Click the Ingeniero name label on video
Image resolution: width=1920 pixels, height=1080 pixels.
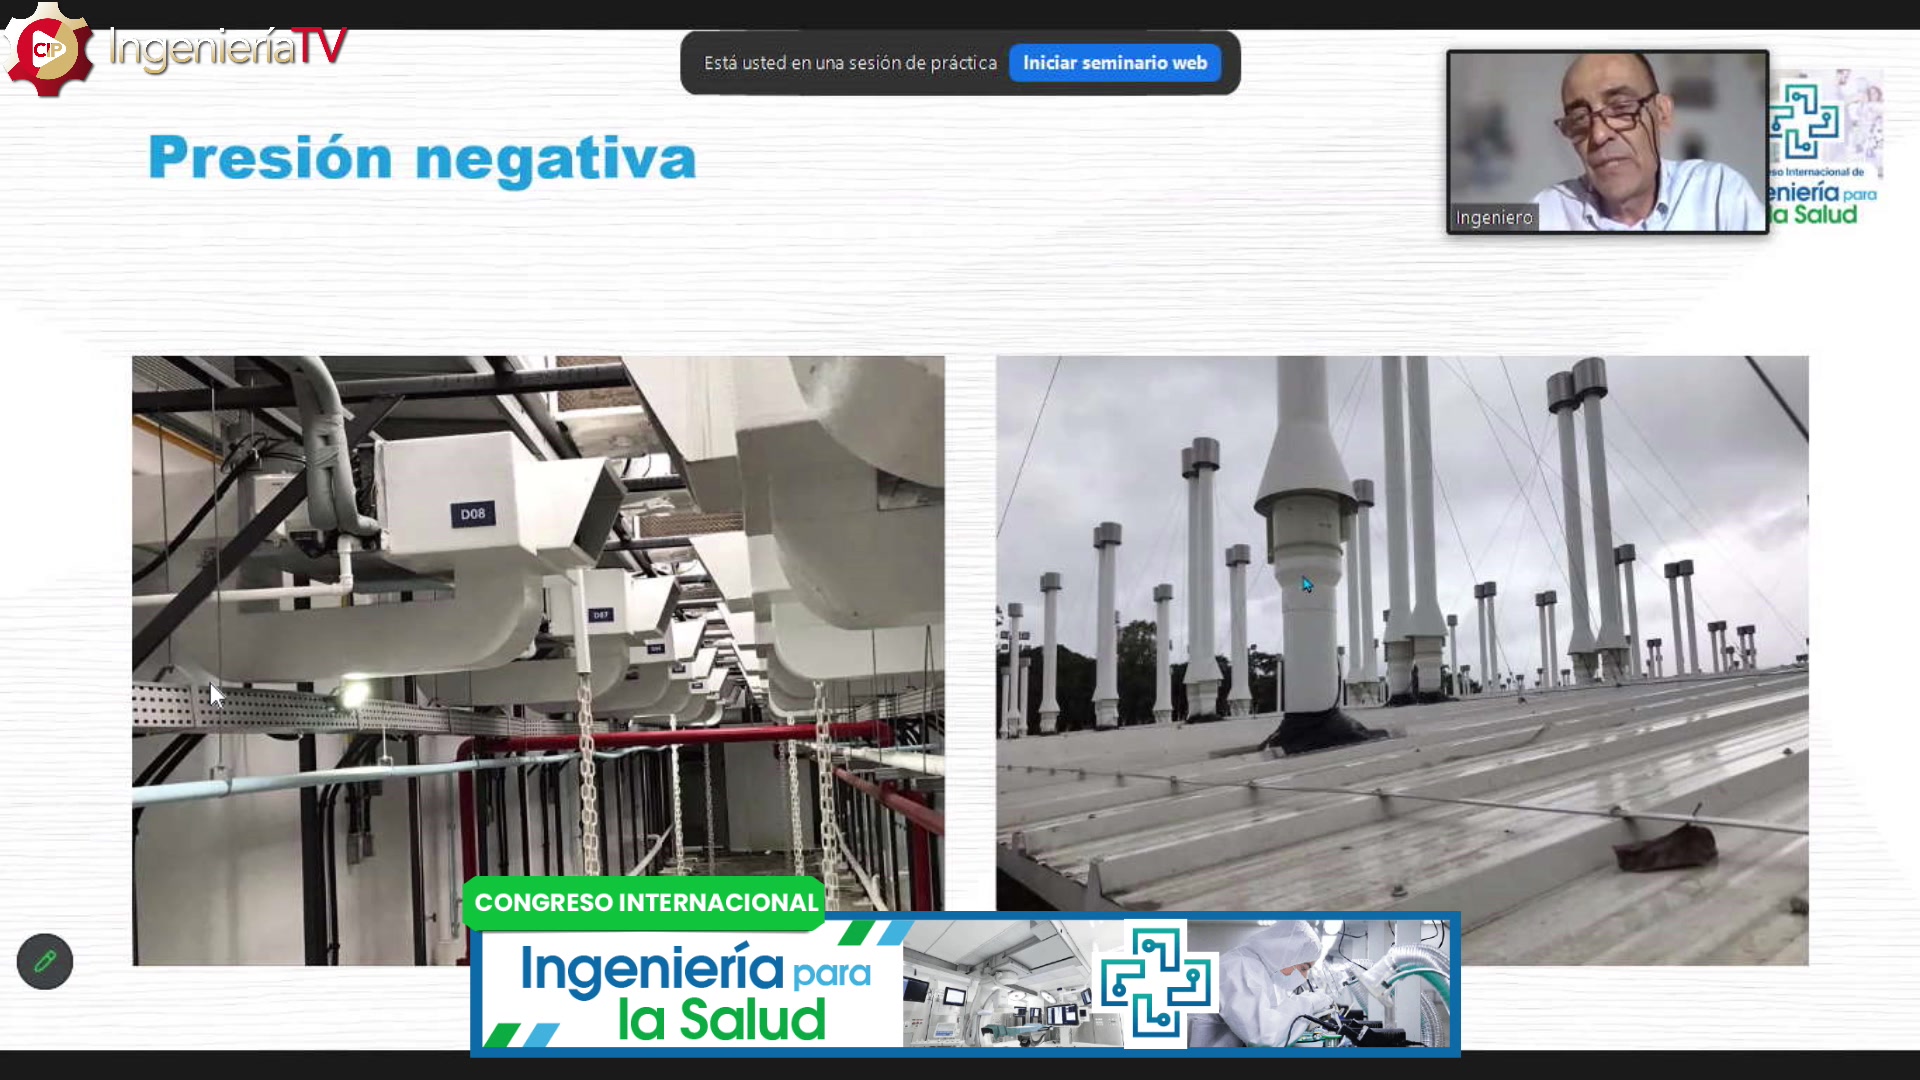tap(1494, 218)
